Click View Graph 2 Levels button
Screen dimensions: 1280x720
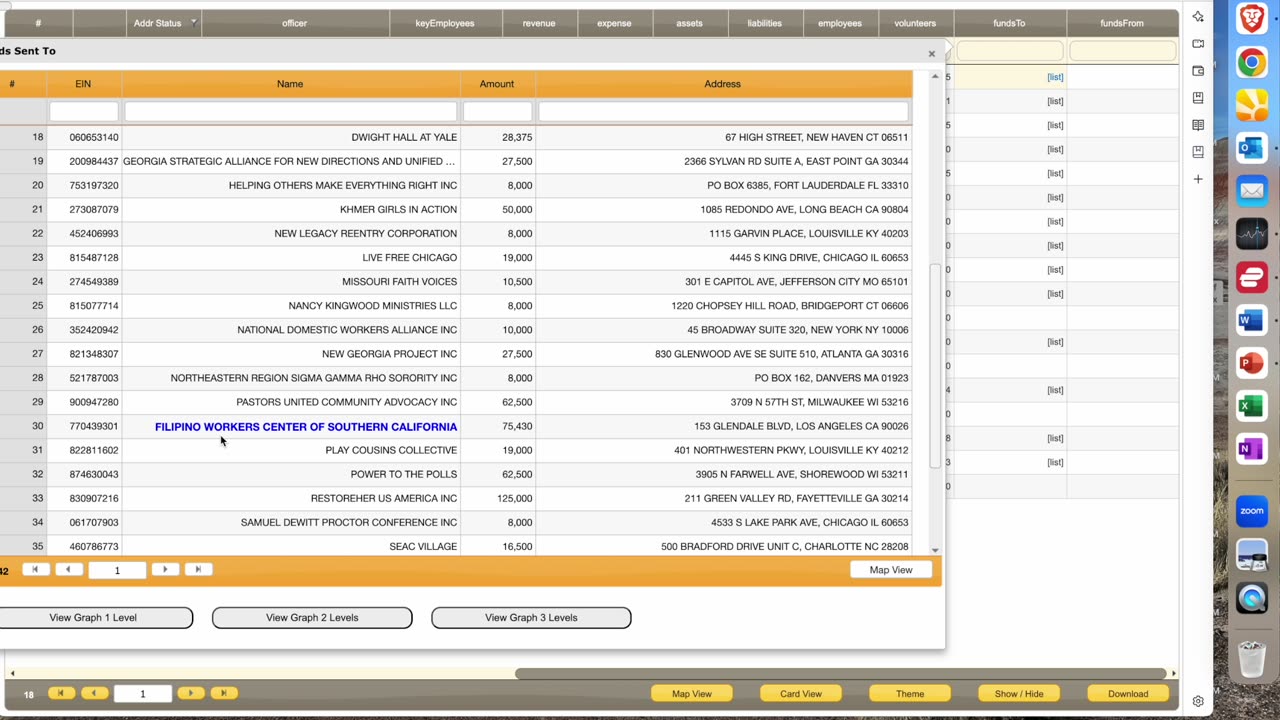(312, 618)
